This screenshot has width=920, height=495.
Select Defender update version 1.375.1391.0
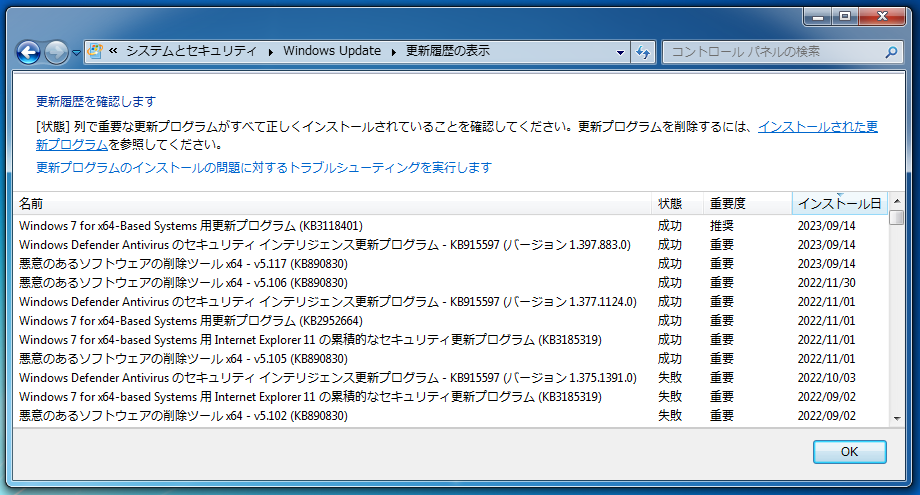450,378
